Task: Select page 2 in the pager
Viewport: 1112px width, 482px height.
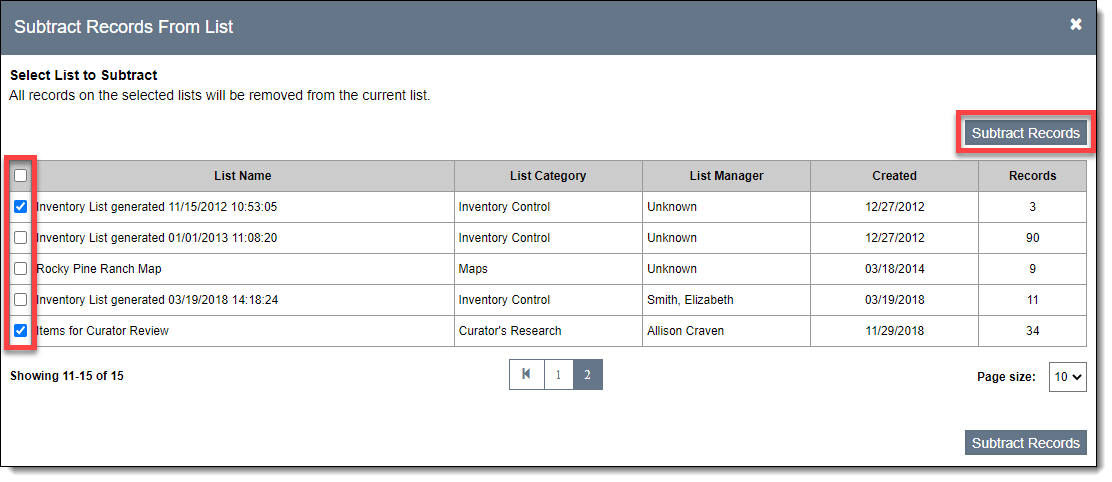Action: point(587,375)
